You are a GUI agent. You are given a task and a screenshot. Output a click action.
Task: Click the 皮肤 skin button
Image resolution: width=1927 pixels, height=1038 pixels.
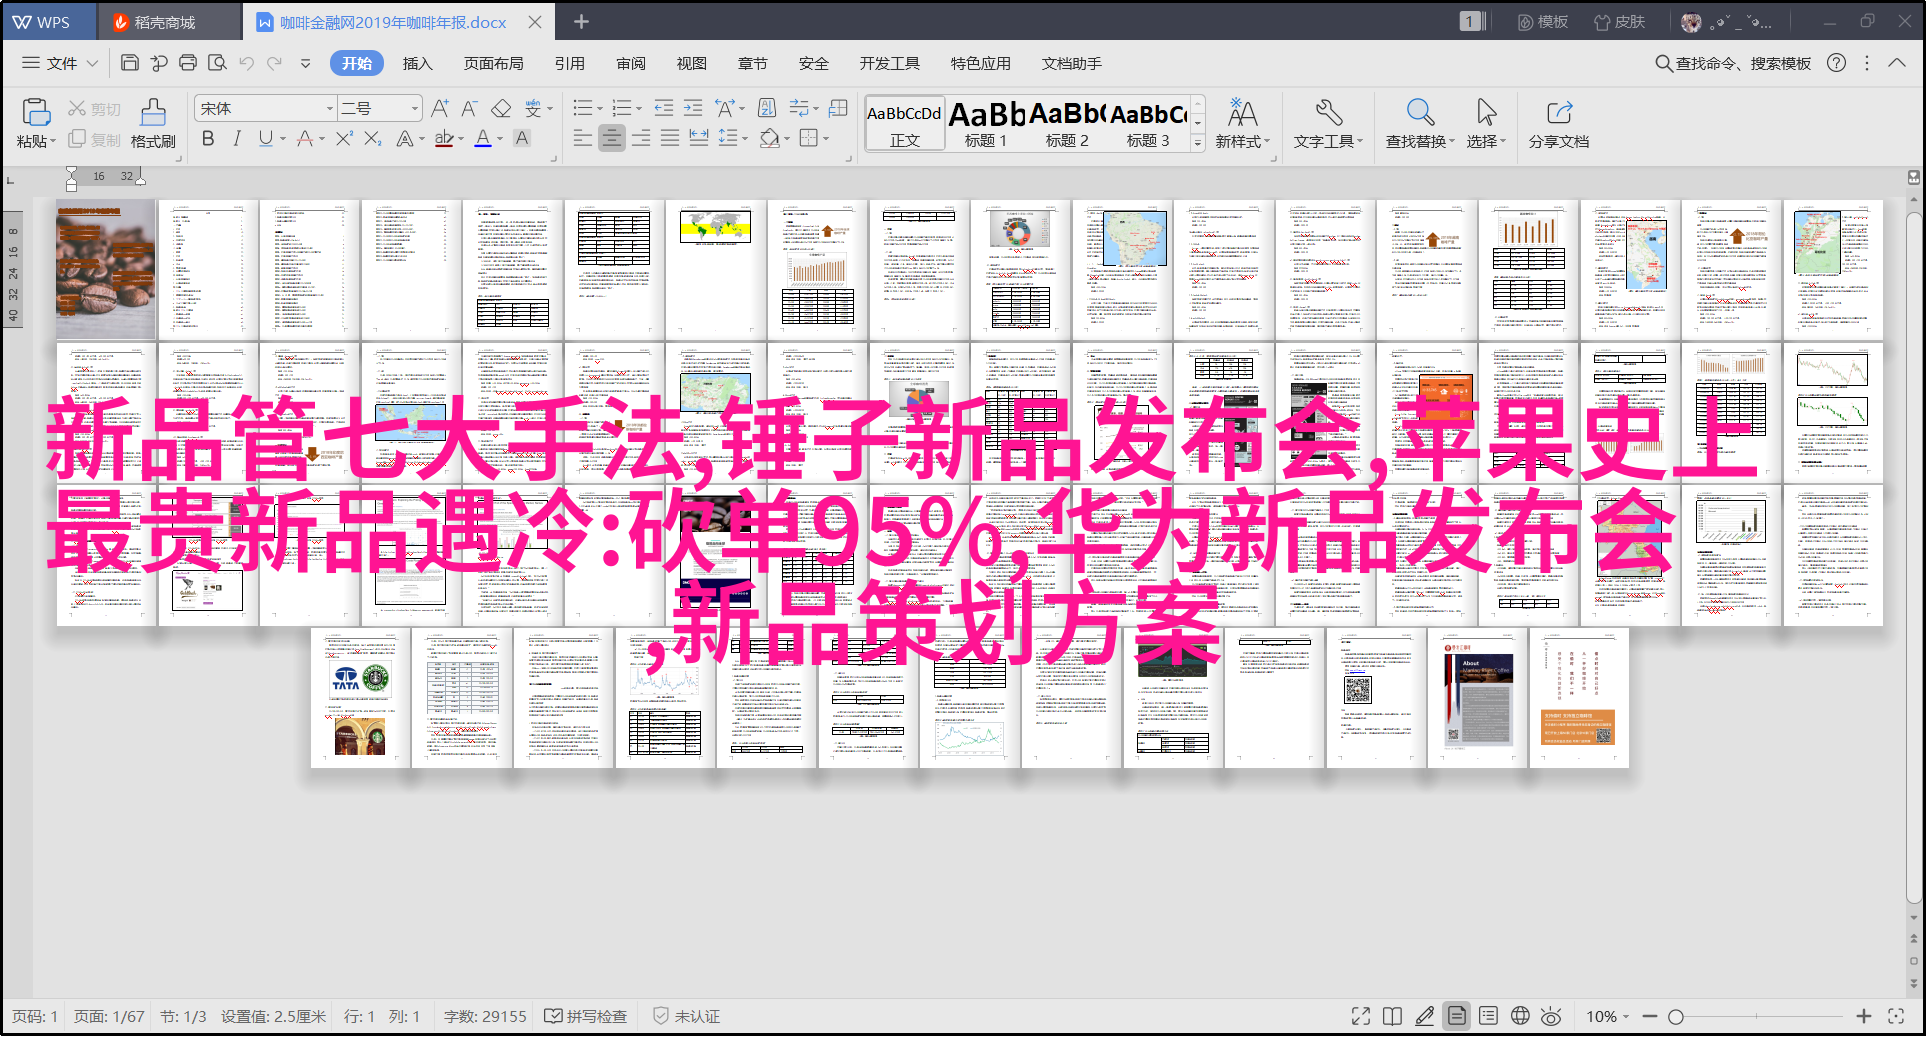1620,22
